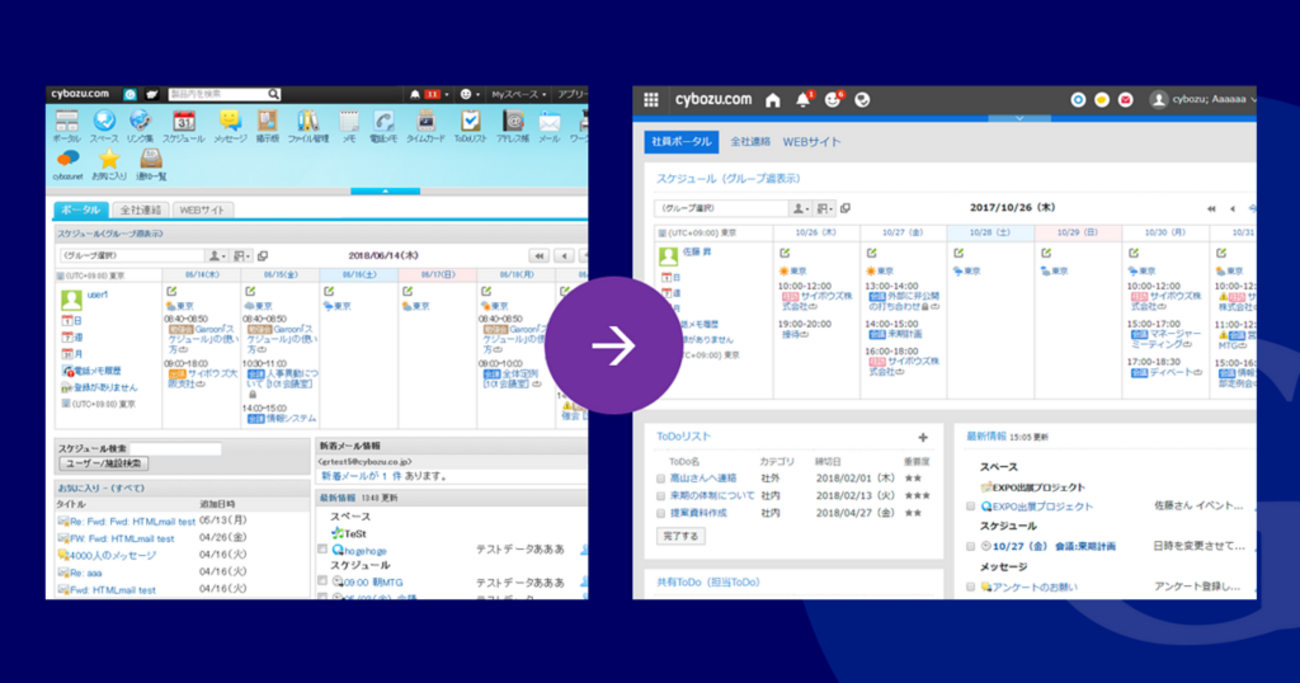This screenshot has height=683, width=1300.
Task: Open the view-switch dropdown in new schedule
Action: [x=825, y=208]
